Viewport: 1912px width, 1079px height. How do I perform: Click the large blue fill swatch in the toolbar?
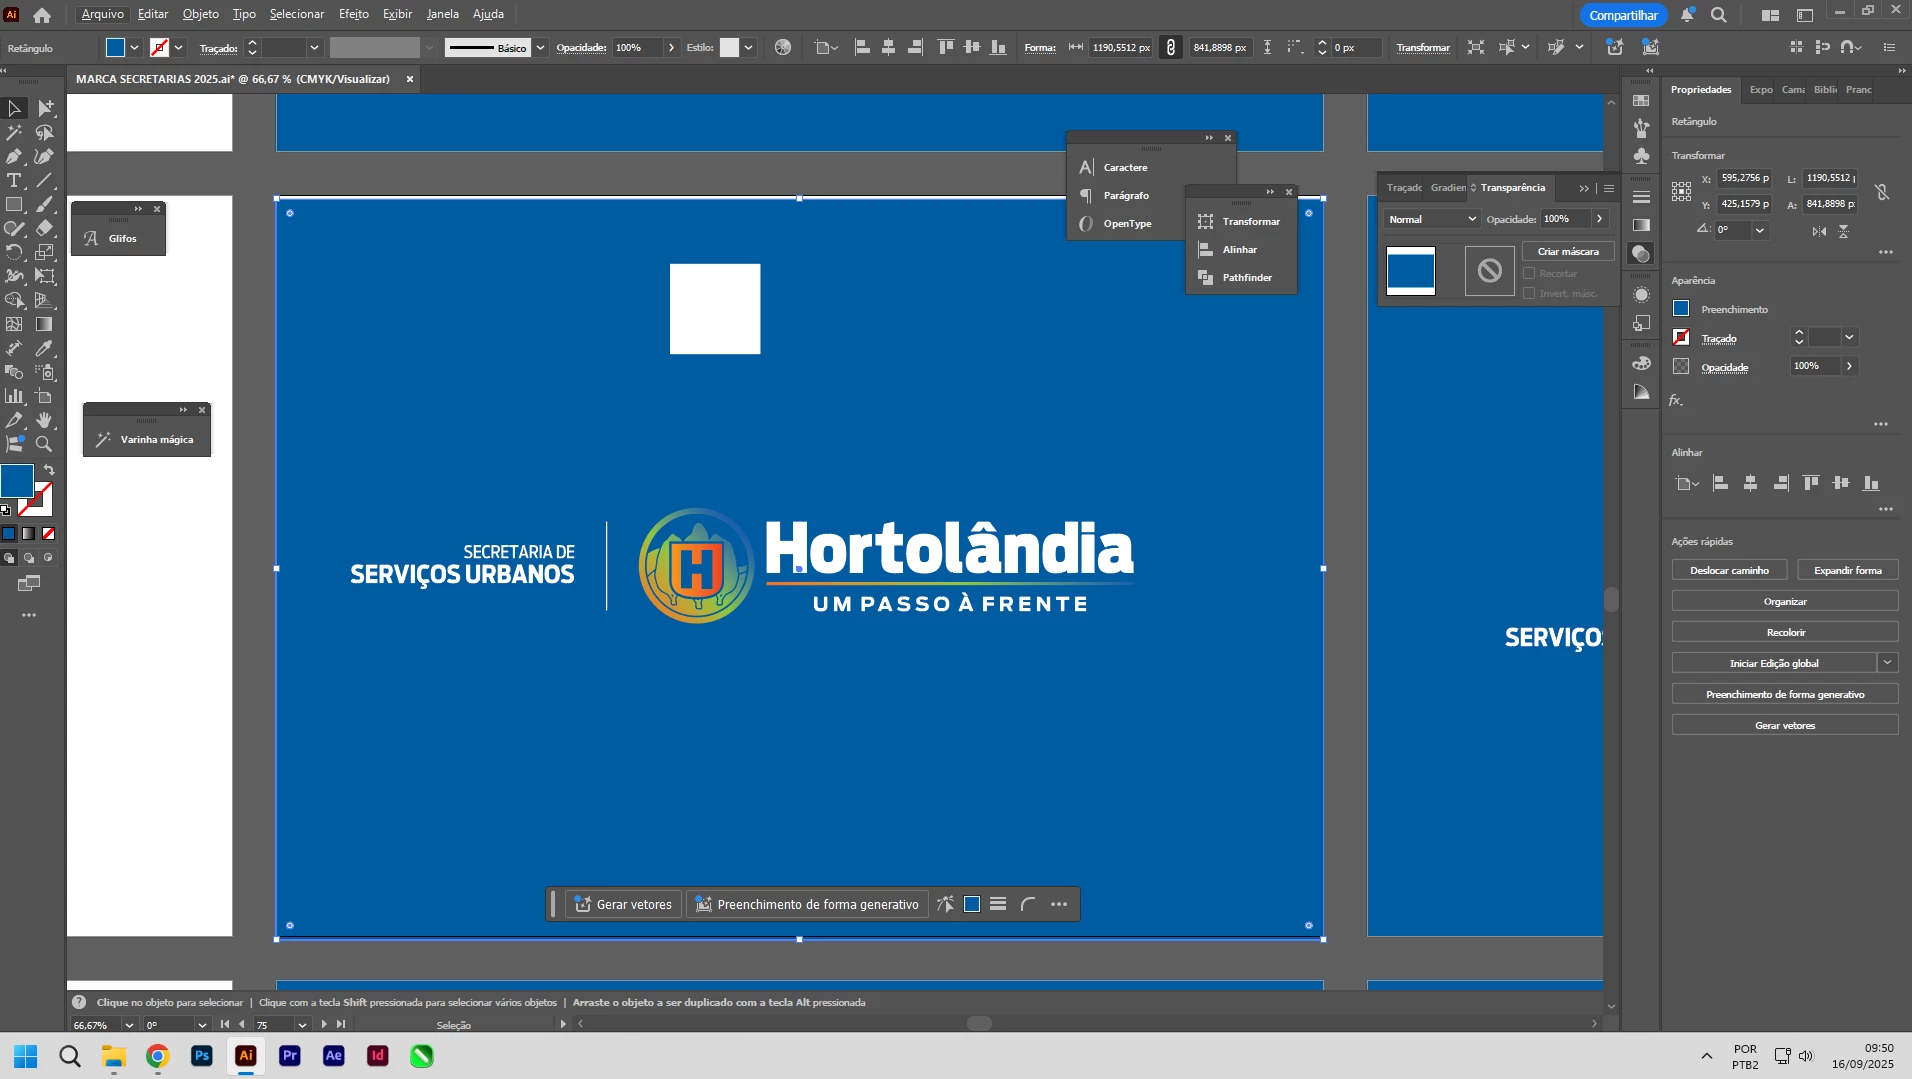click(x=17, y=481)
